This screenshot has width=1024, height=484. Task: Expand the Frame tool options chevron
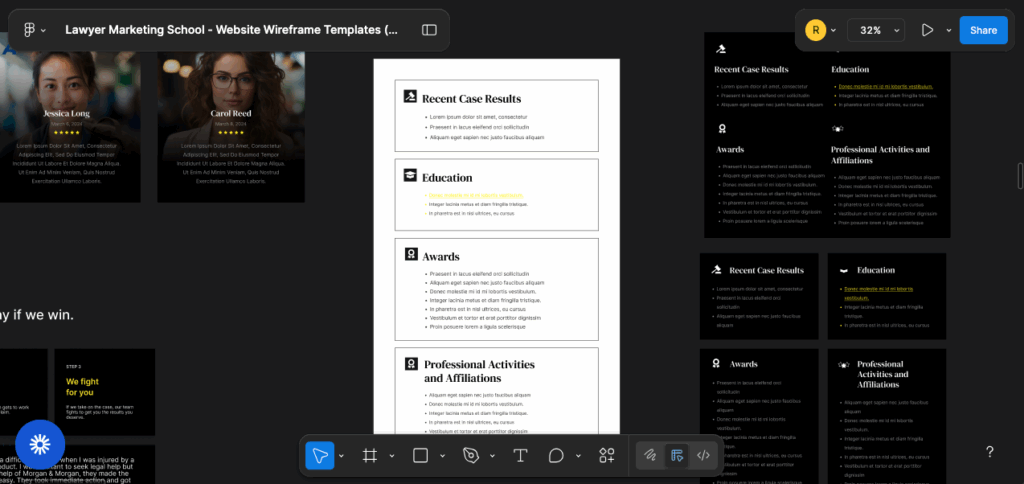coord(391,456)
